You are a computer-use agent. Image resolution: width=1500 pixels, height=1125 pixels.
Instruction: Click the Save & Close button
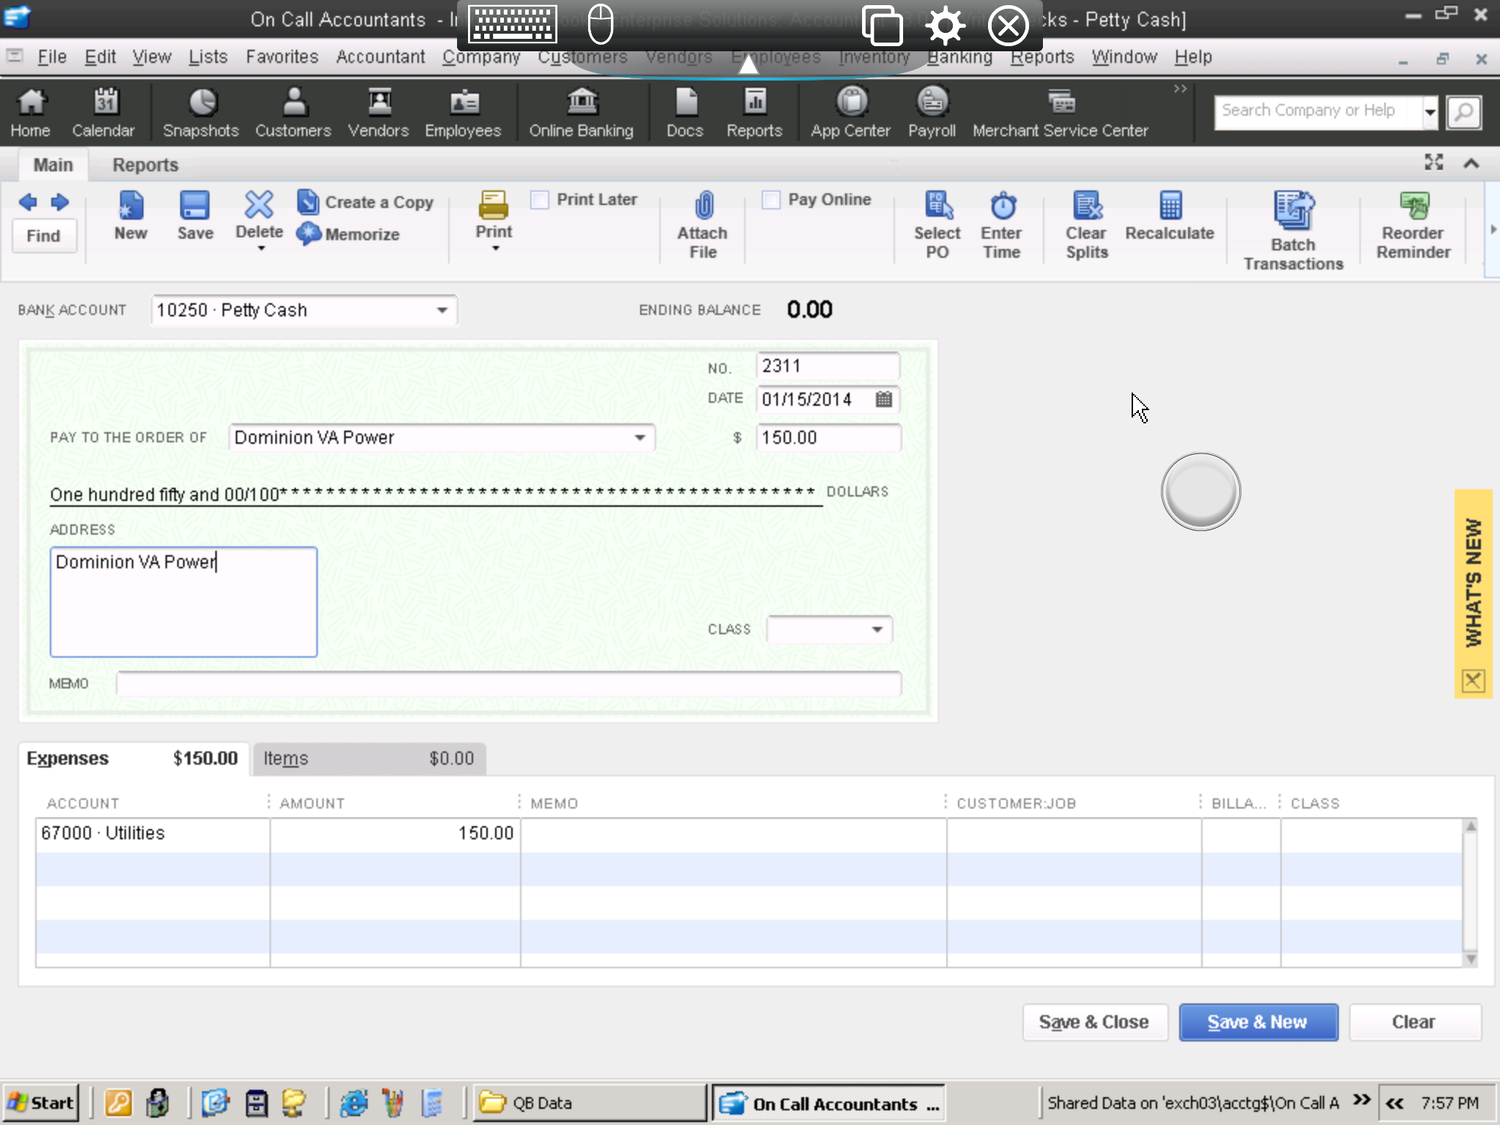(1094, 1022)
